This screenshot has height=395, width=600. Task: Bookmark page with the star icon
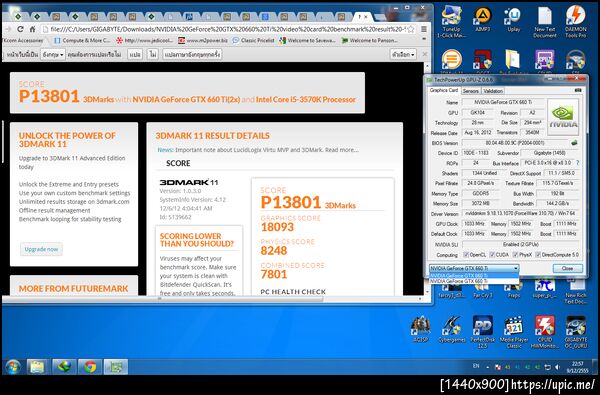[x=411, y=29]
